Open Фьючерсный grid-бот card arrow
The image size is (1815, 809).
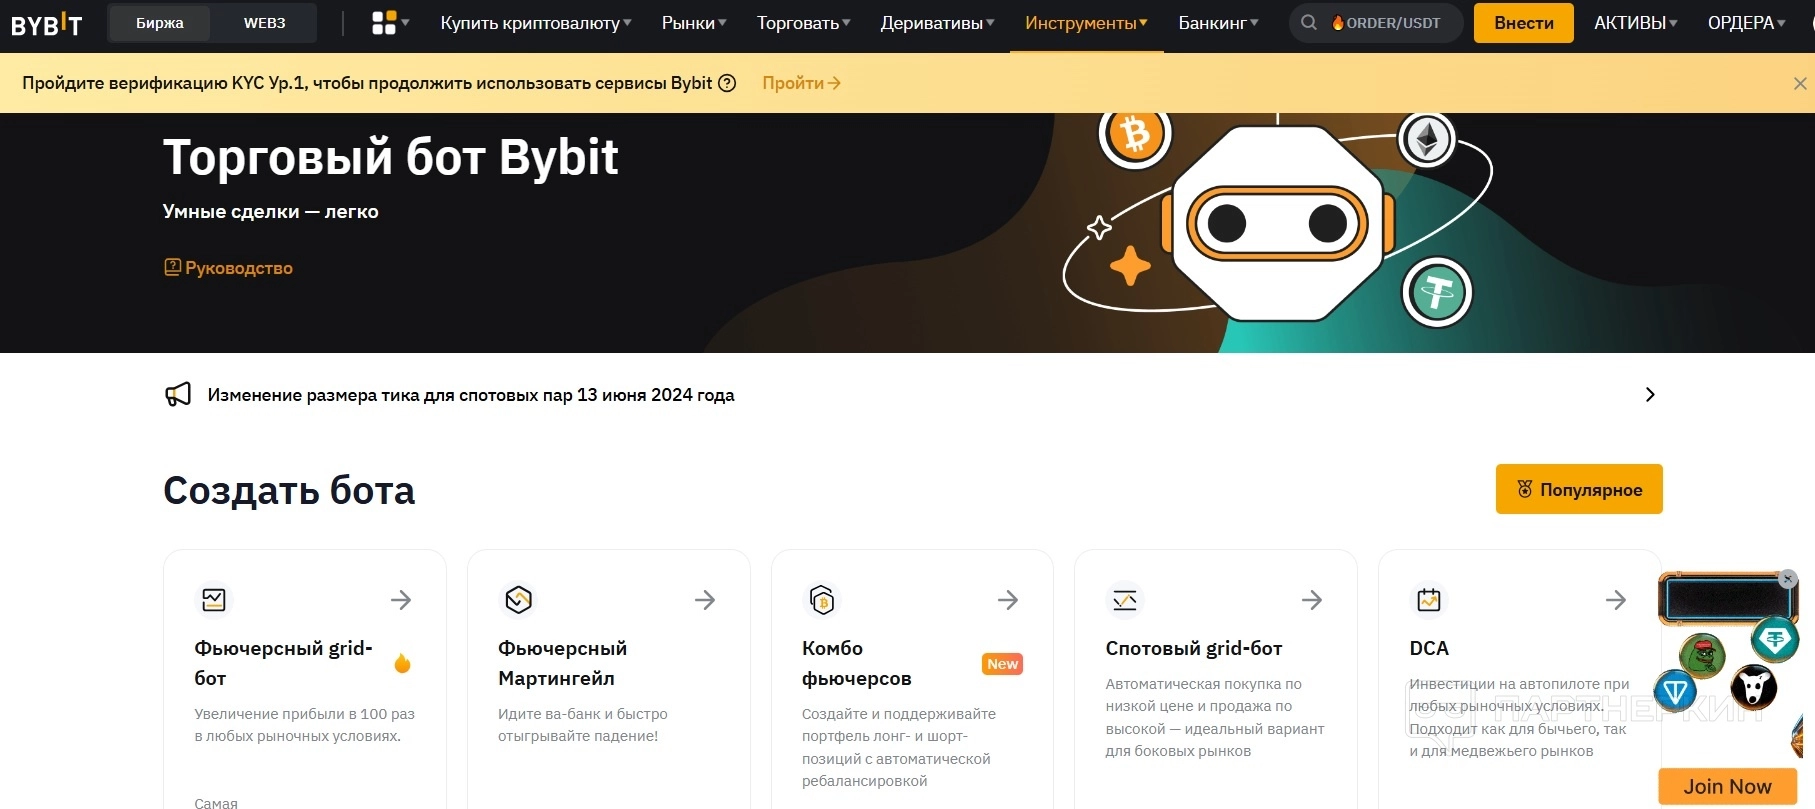pyautogui.click(x=401, y=600)
